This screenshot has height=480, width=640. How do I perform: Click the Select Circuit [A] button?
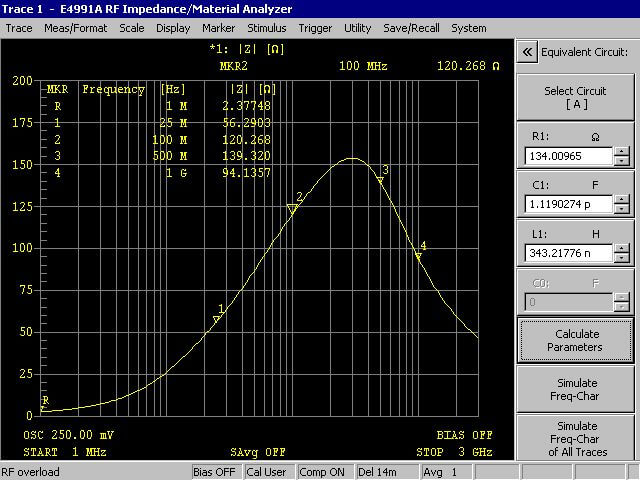[576, 97]
